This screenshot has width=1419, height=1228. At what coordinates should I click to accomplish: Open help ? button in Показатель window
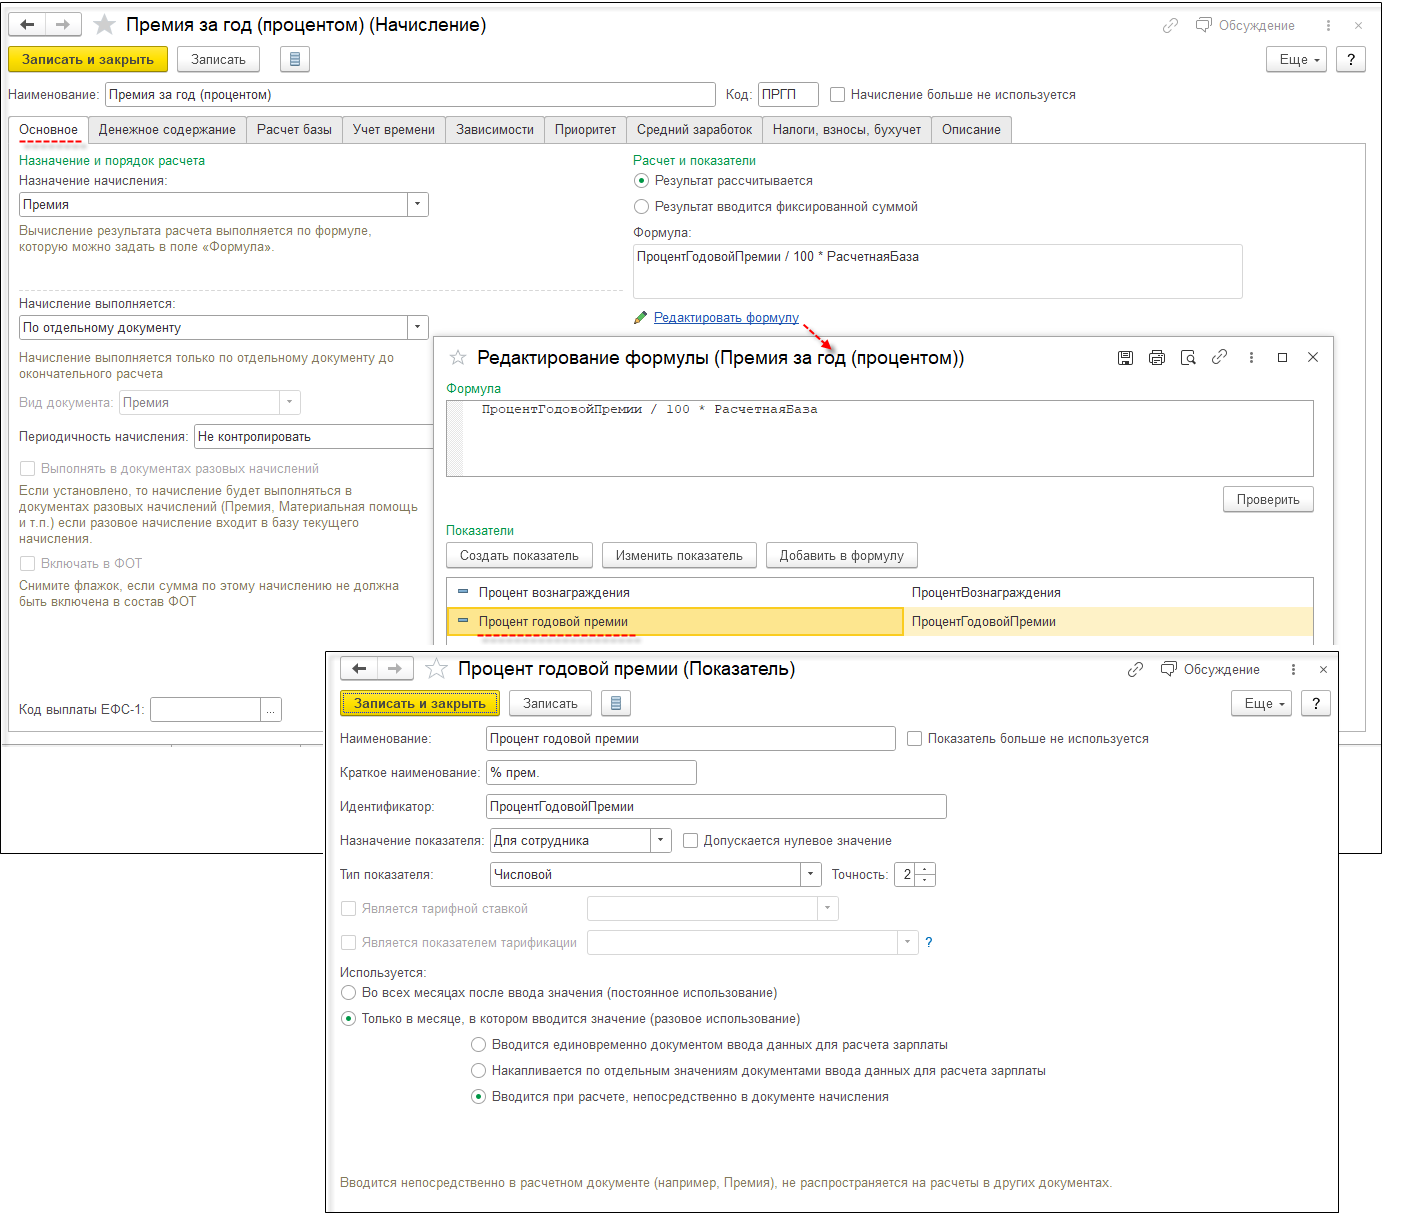coord(1316,703)
